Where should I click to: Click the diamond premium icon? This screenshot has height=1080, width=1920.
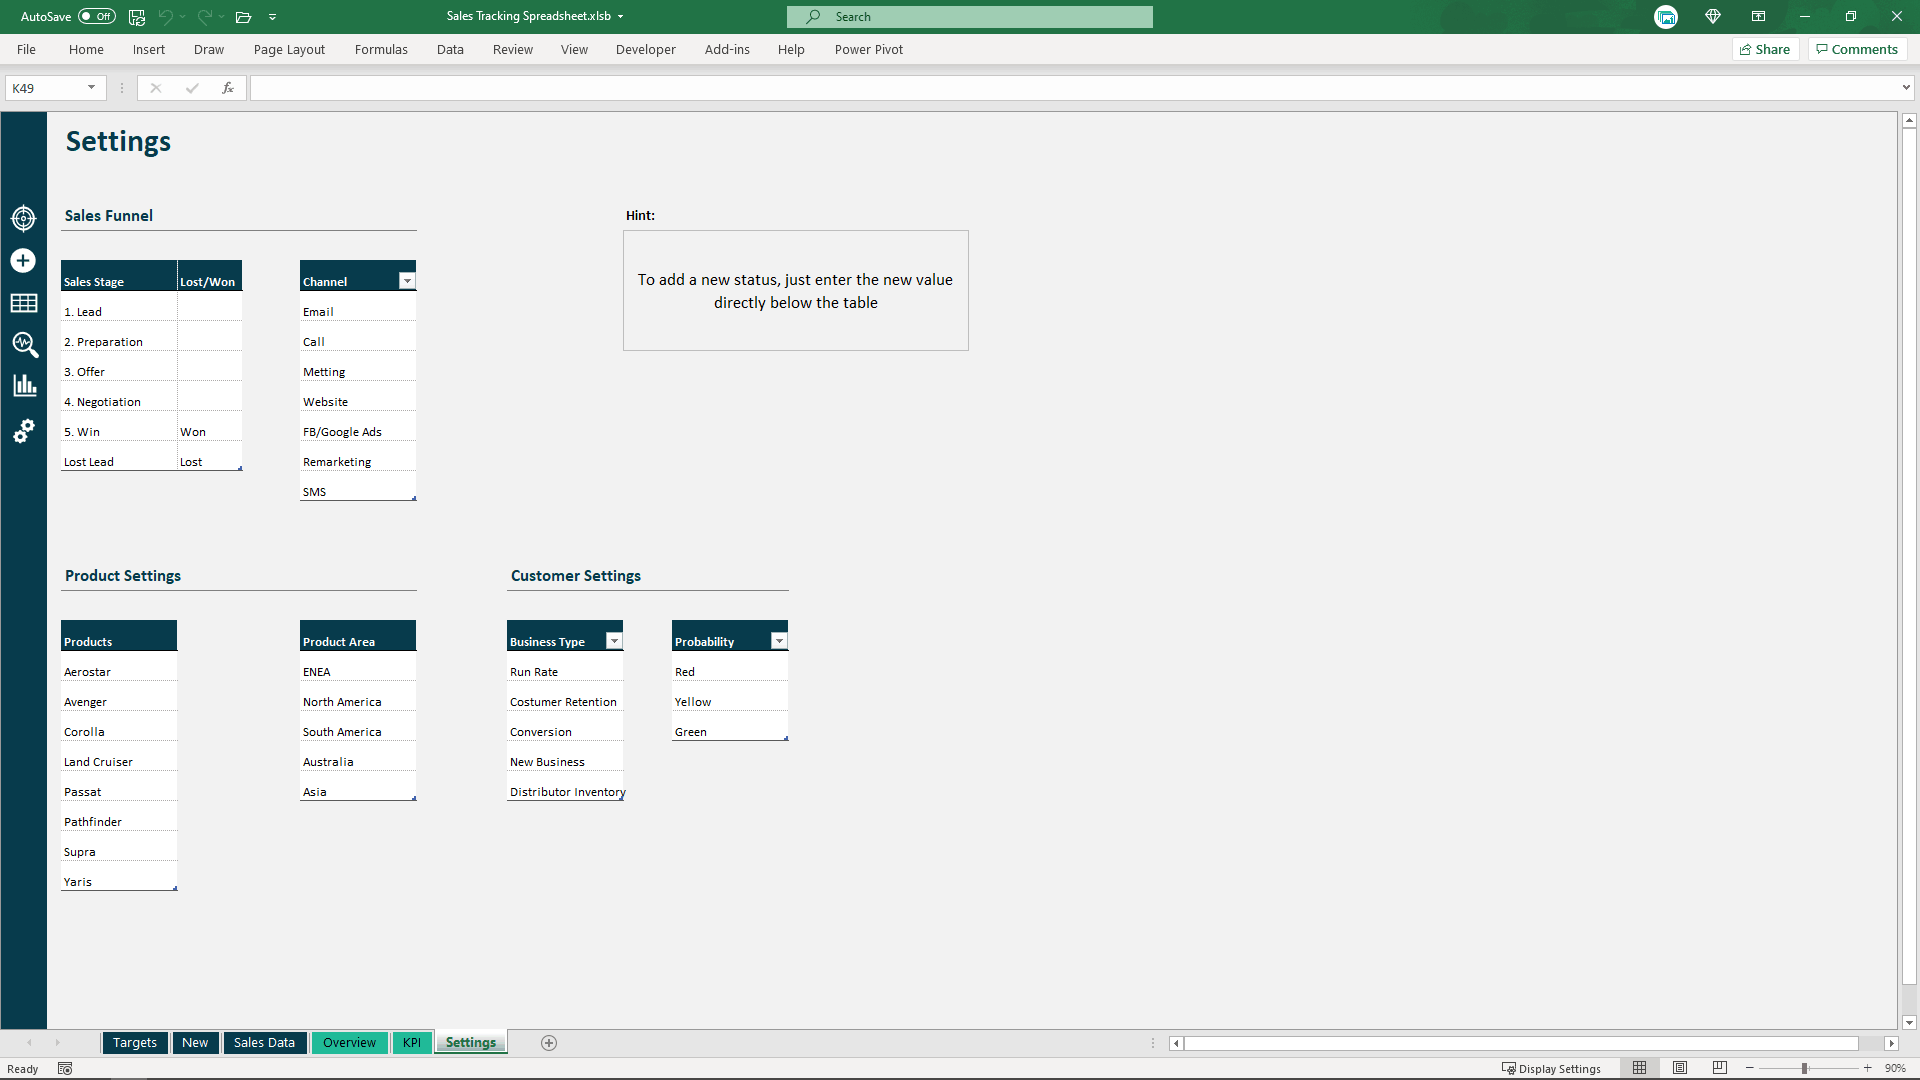[1713, 17]
